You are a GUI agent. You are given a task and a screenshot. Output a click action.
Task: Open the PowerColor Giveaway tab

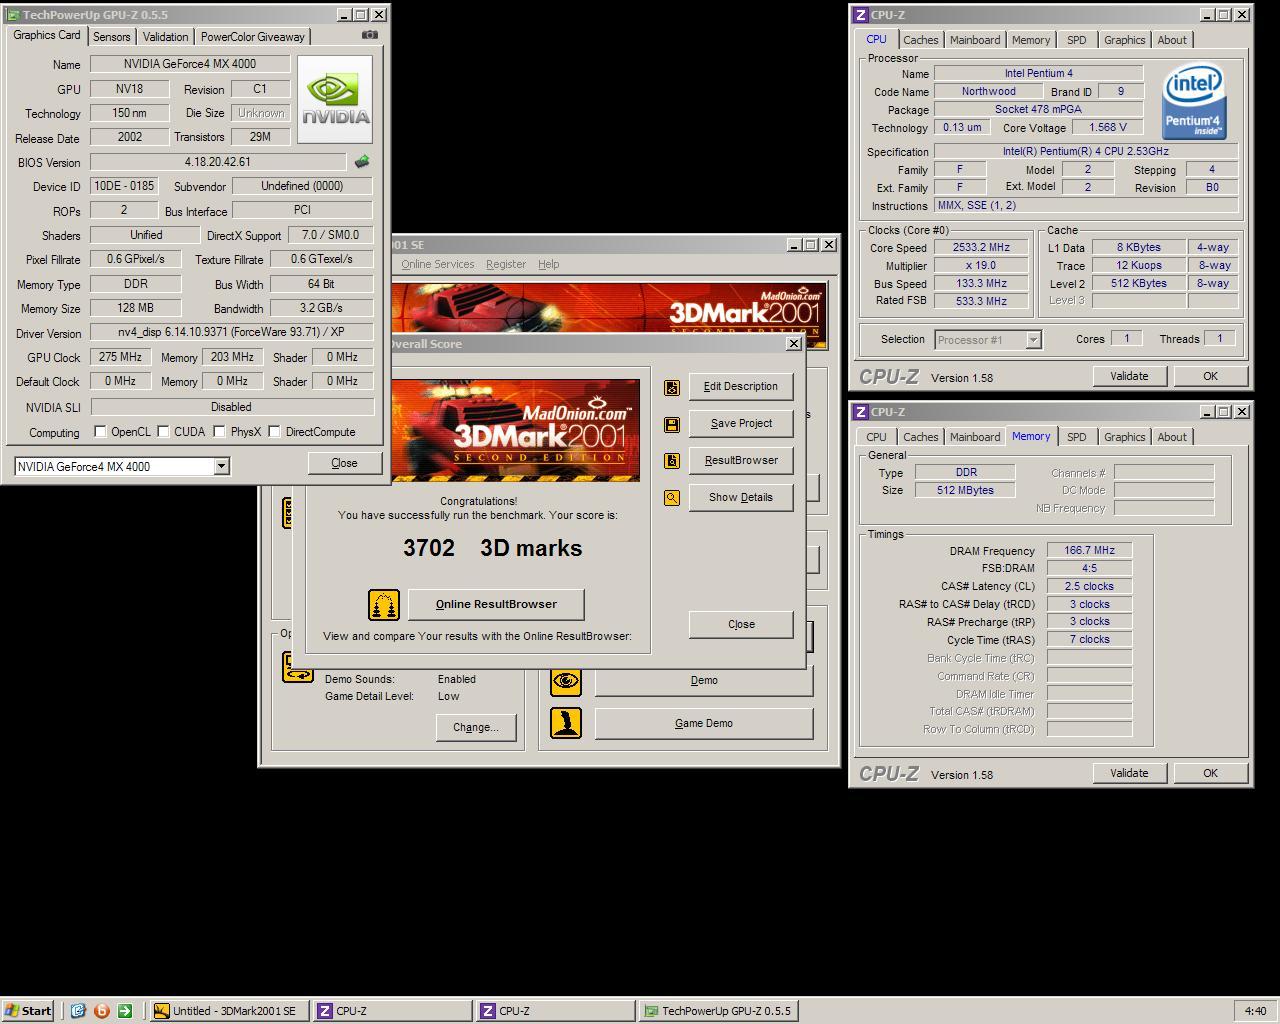click(x=253, y=36)
